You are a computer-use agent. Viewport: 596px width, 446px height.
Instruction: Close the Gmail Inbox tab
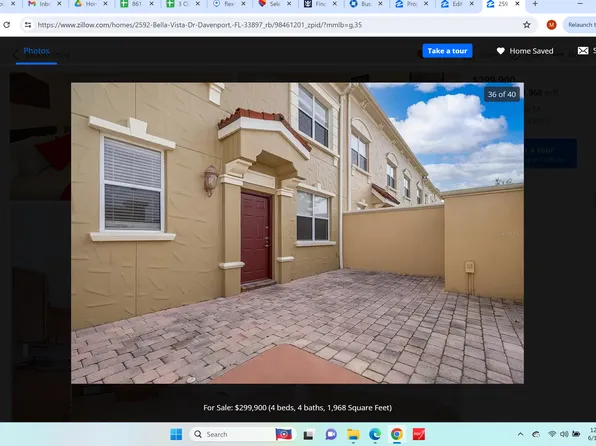click(x=59, y=3)
